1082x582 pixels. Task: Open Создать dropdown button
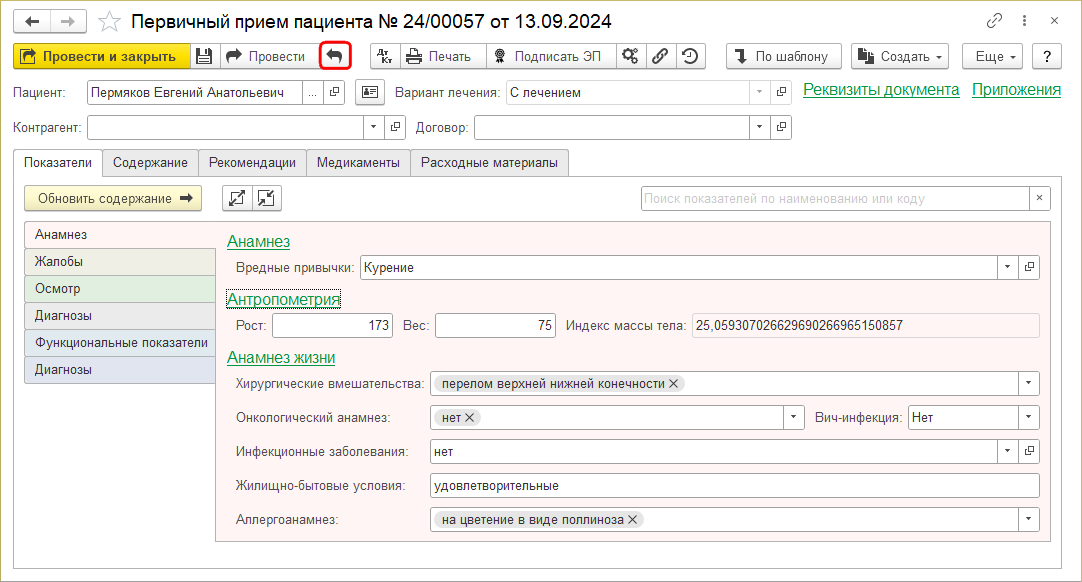(900, 56)
